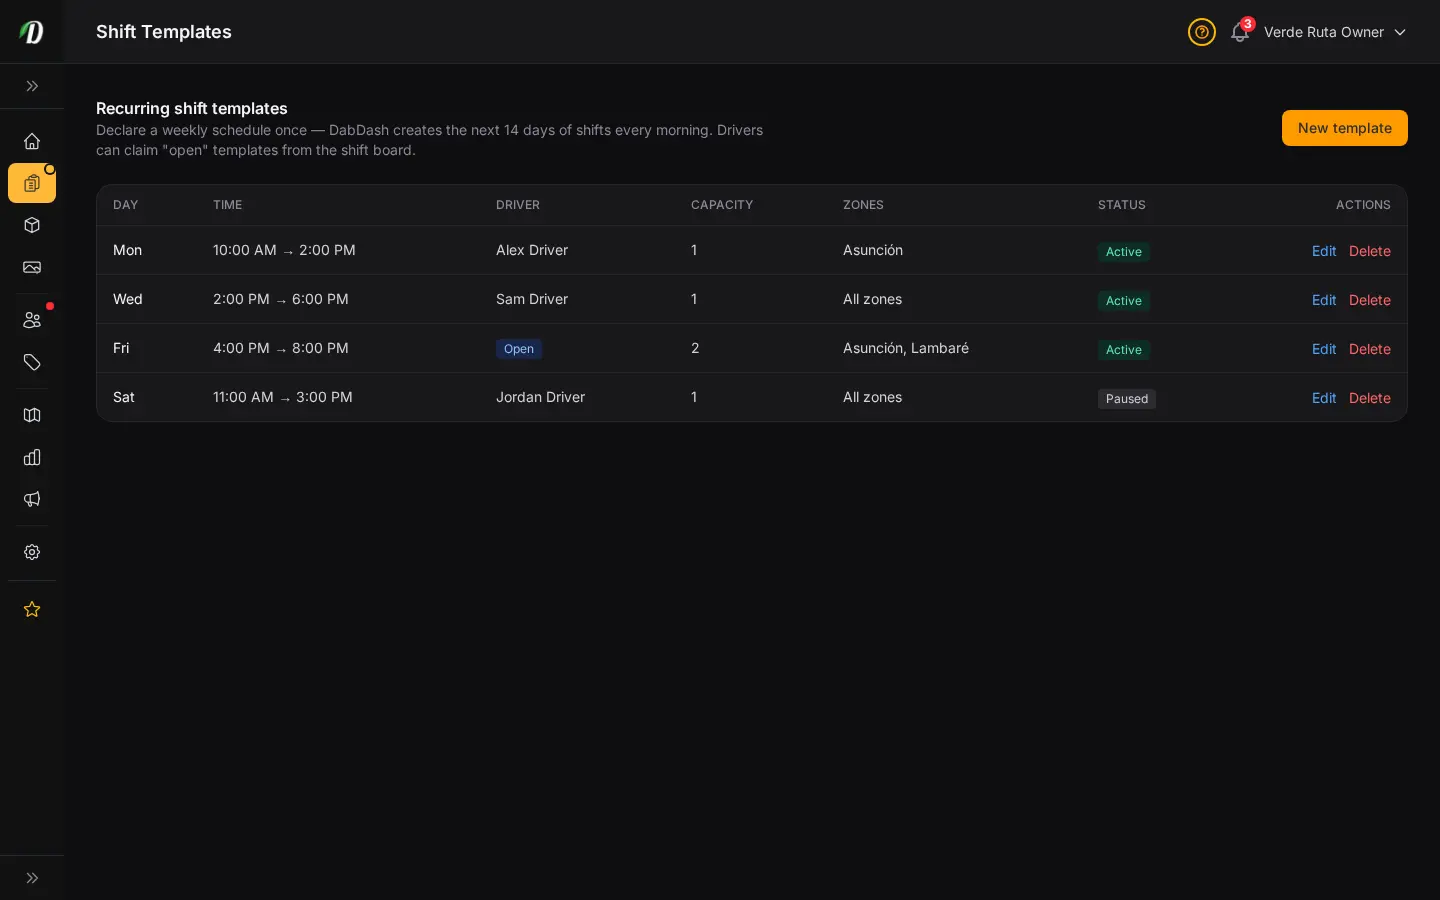Click the Wed day cell

[128, 299]
